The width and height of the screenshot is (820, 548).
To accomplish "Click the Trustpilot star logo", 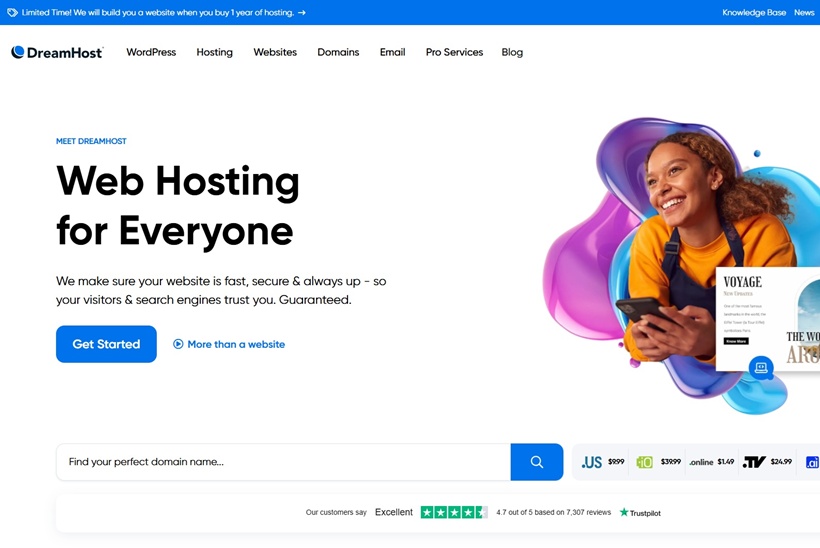I will point(640,512).
